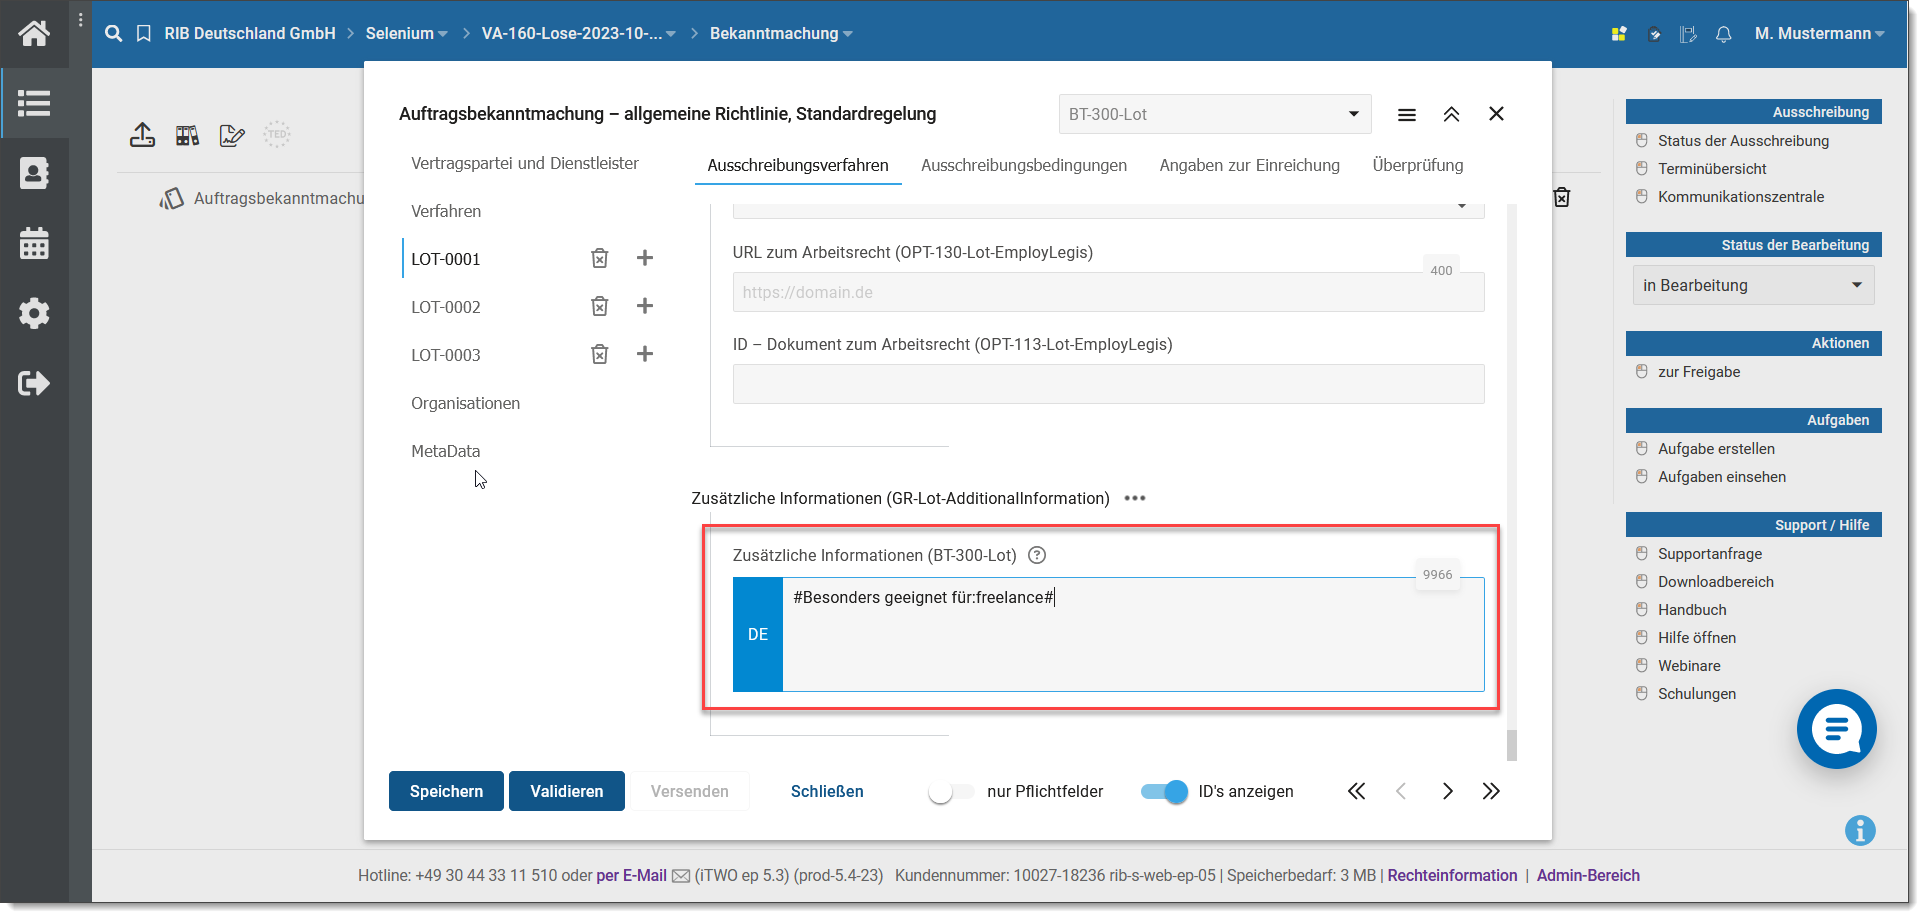The height and width of the screenshot is (918, 1924).
Task: Switch to Überprüfung tab
Action: [x=1418, y=165]
